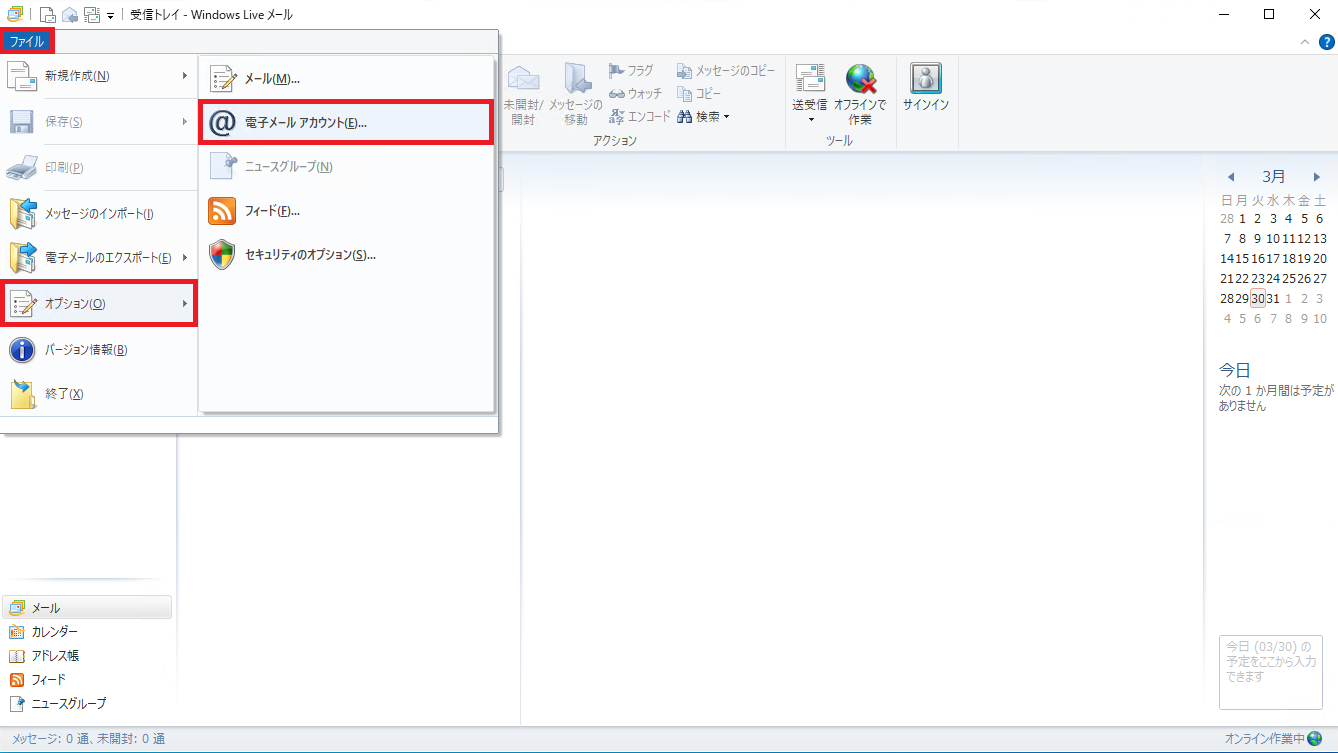Click the メッセージの移動 ribbon button
1338x753 pixels.
[576, 94]
